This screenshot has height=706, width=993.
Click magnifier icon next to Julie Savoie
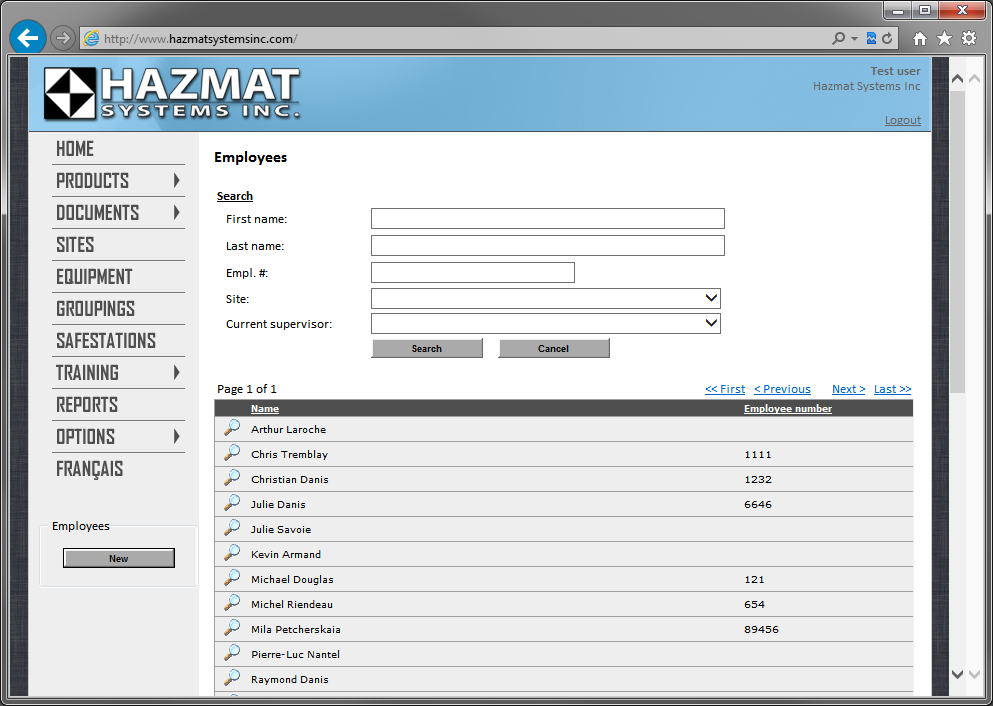click(x=232, y=528)
